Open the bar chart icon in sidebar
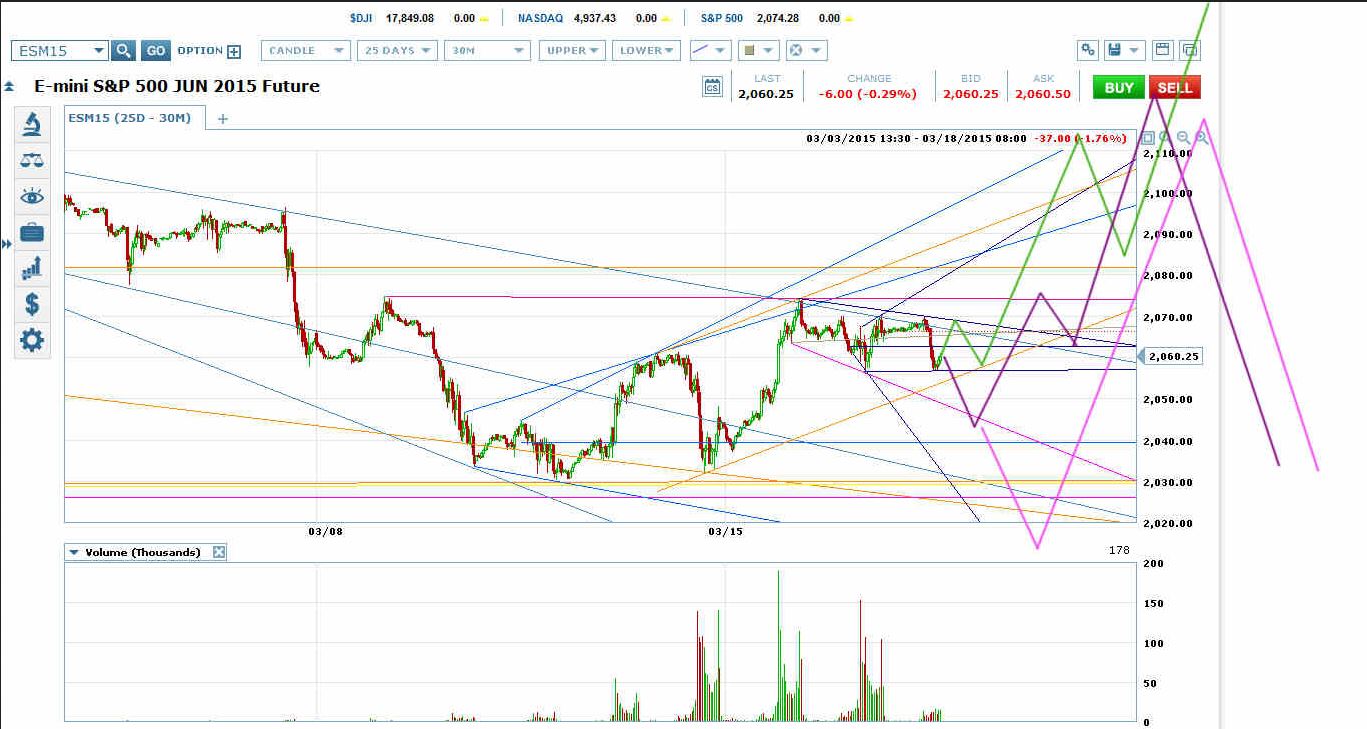The image size is (1367, 729). point(32,268)
